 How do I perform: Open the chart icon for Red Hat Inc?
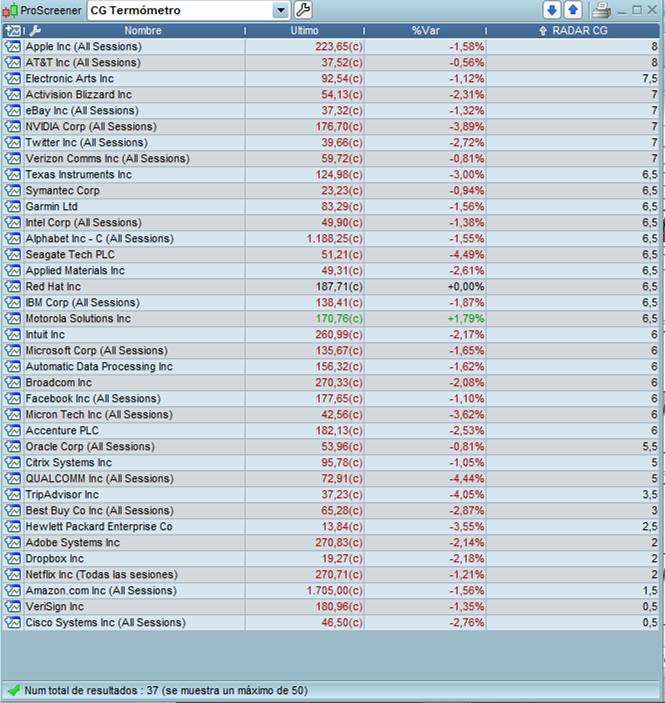pyautogui.click(x=13, y=286)
